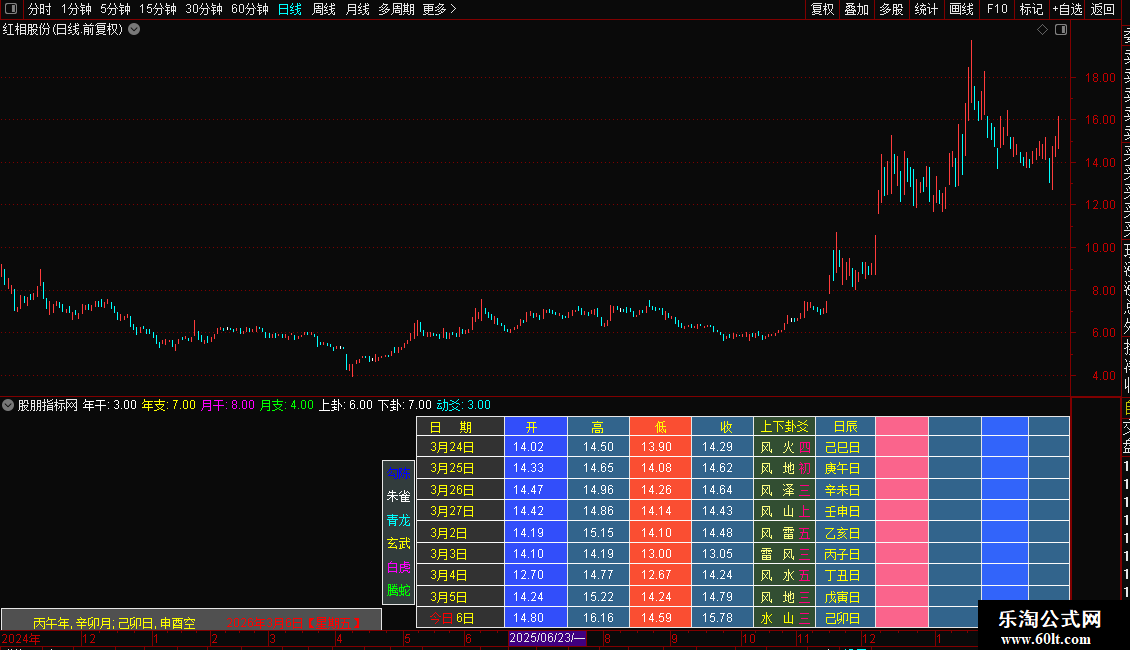Select the 3月3日 date cell
The width and height of the screenshot is (1130, 650).
point(461,553)
